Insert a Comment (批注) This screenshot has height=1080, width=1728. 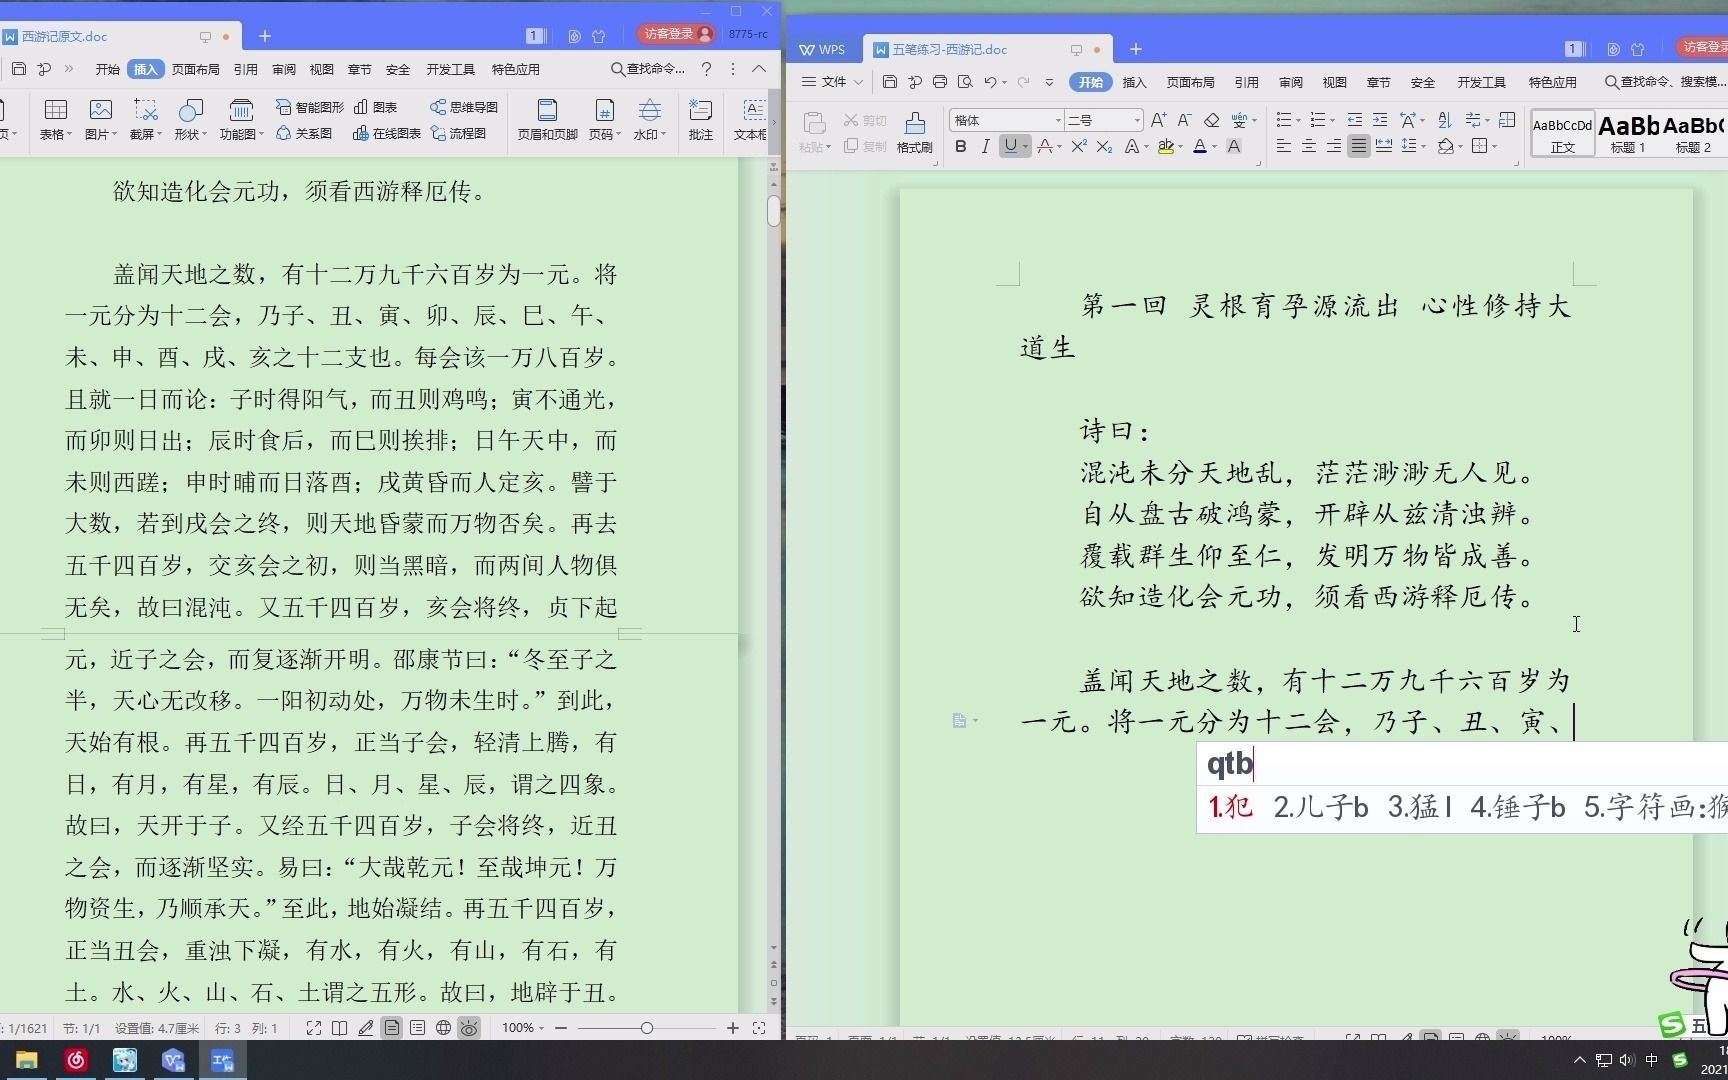[x=701, y=119]
